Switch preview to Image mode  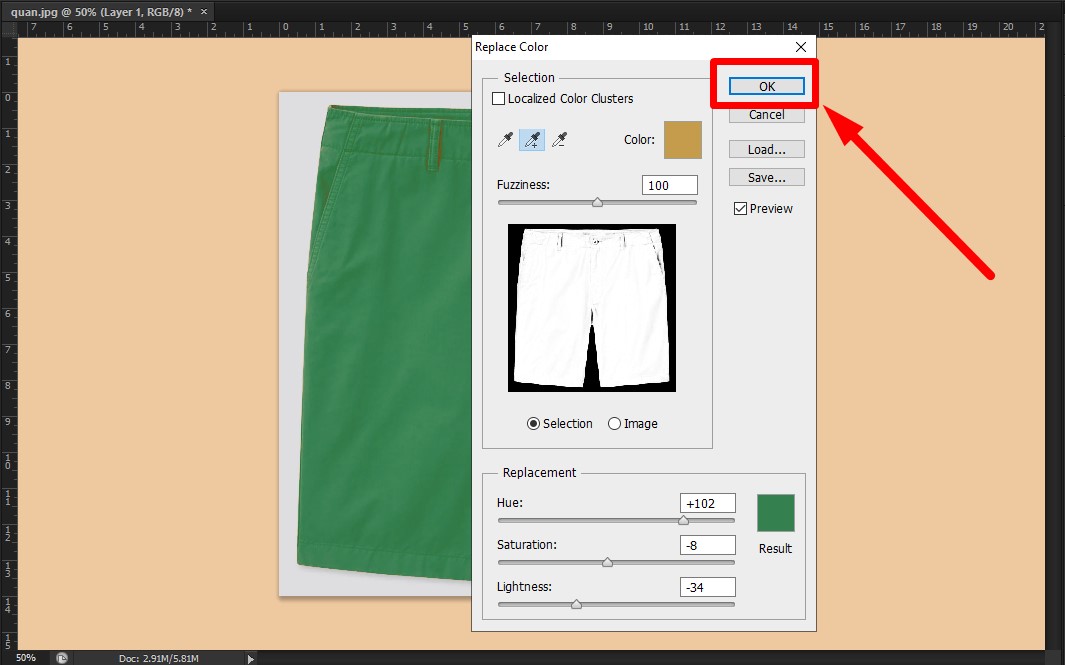tap(614, 423)
